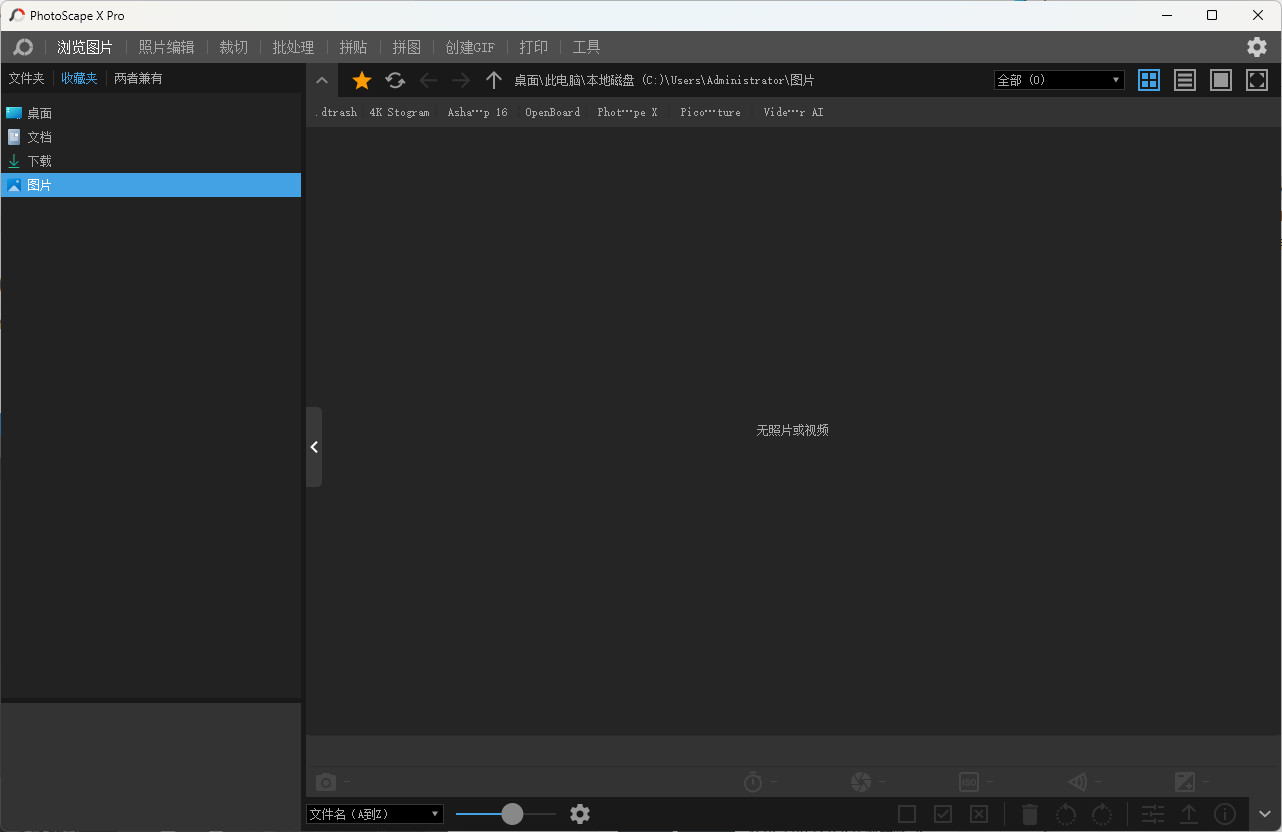
Task: Open thumbnail settings gear near slider
Action: click(580, 814)
